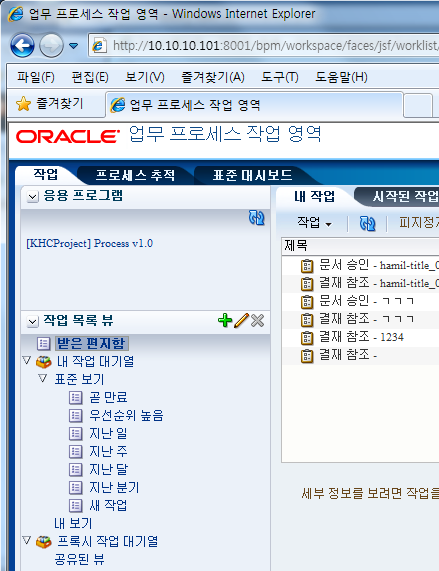Screen dimensions: 439x571
Task: Open the 편집(E) menu
Action: tap(90, 77)
